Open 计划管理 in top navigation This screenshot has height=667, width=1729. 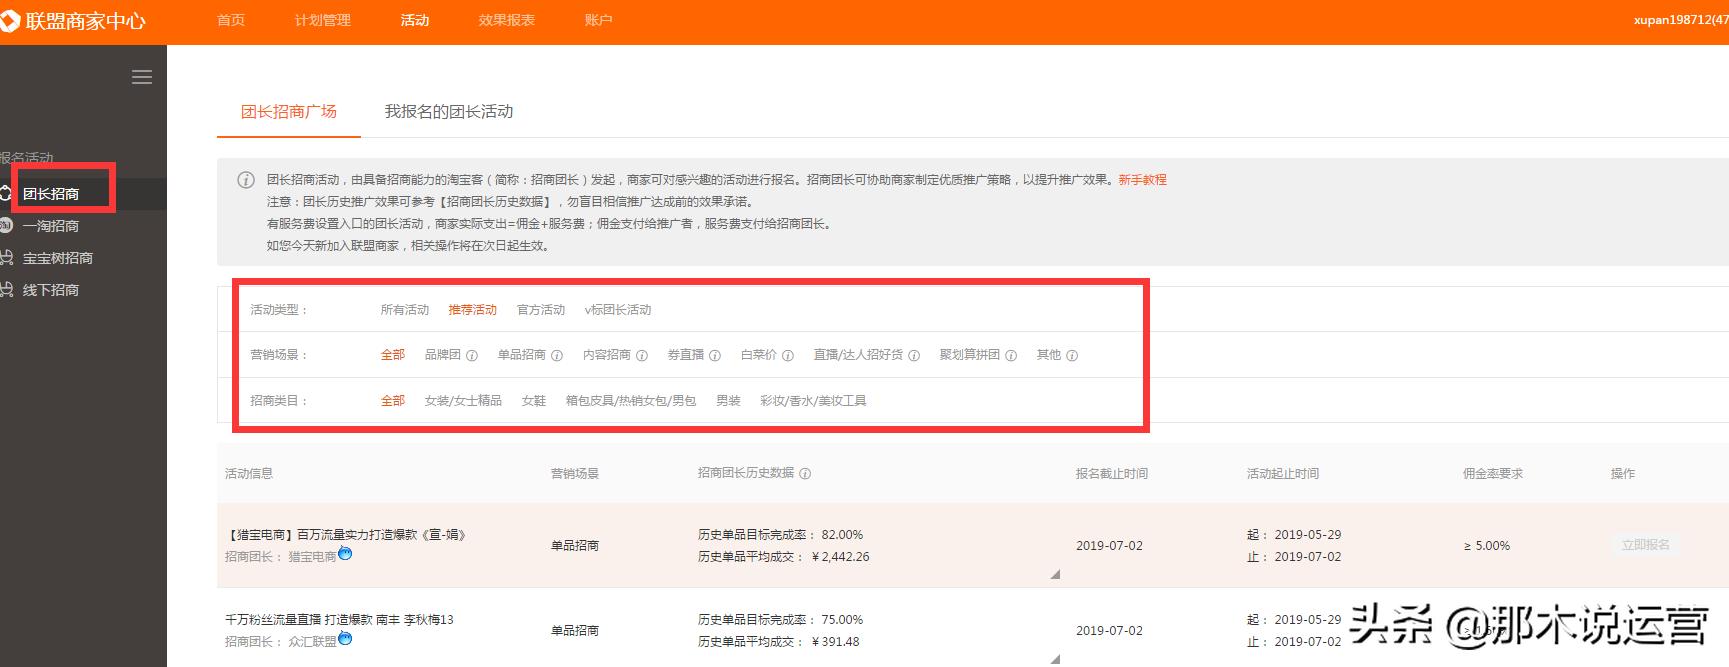coord(323,20)
